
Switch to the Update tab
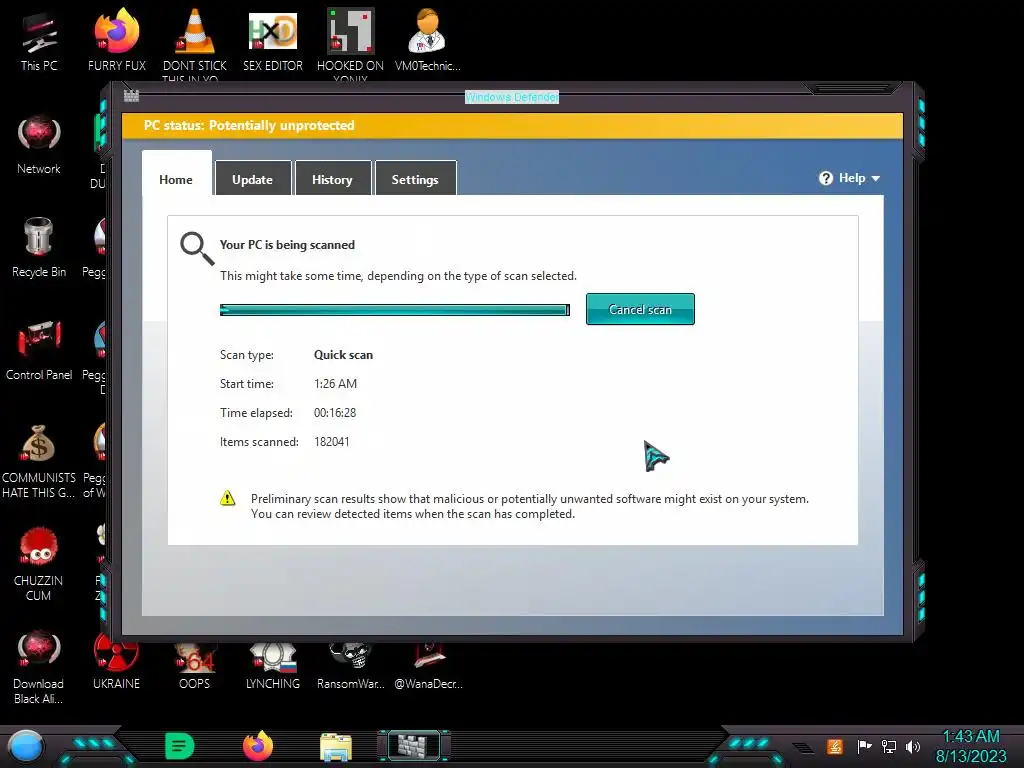(253, 179)
